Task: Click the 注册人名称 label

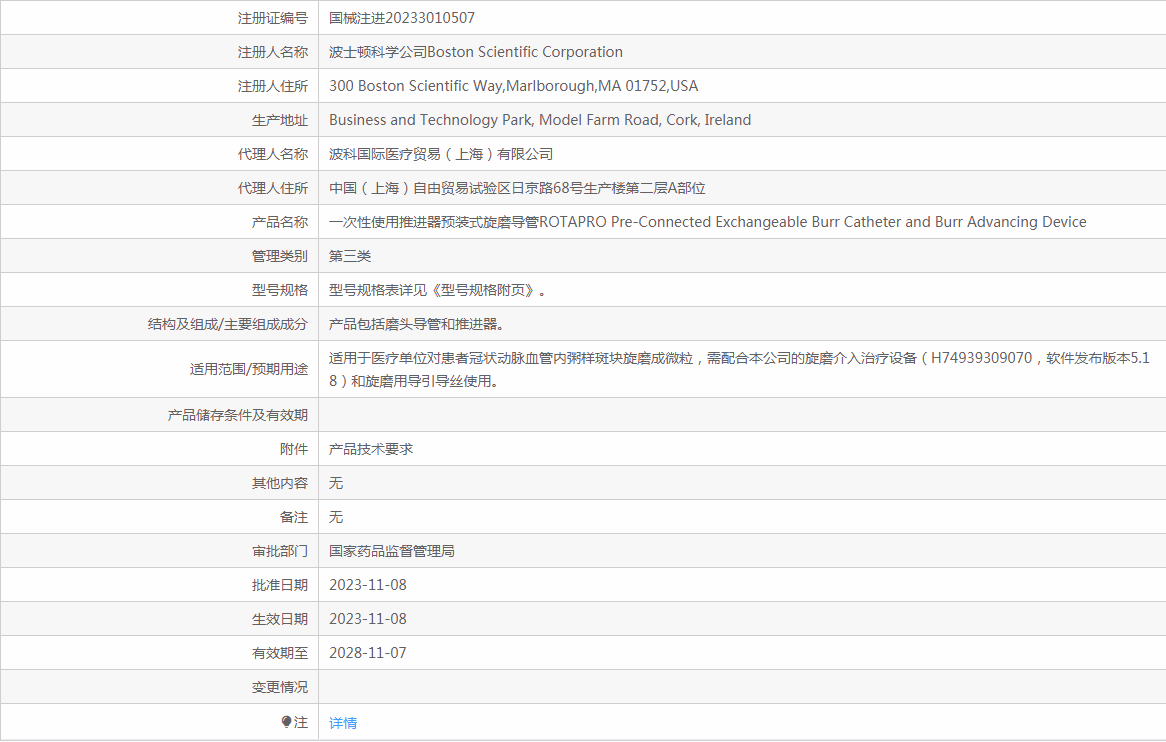Action: (272, 52)
